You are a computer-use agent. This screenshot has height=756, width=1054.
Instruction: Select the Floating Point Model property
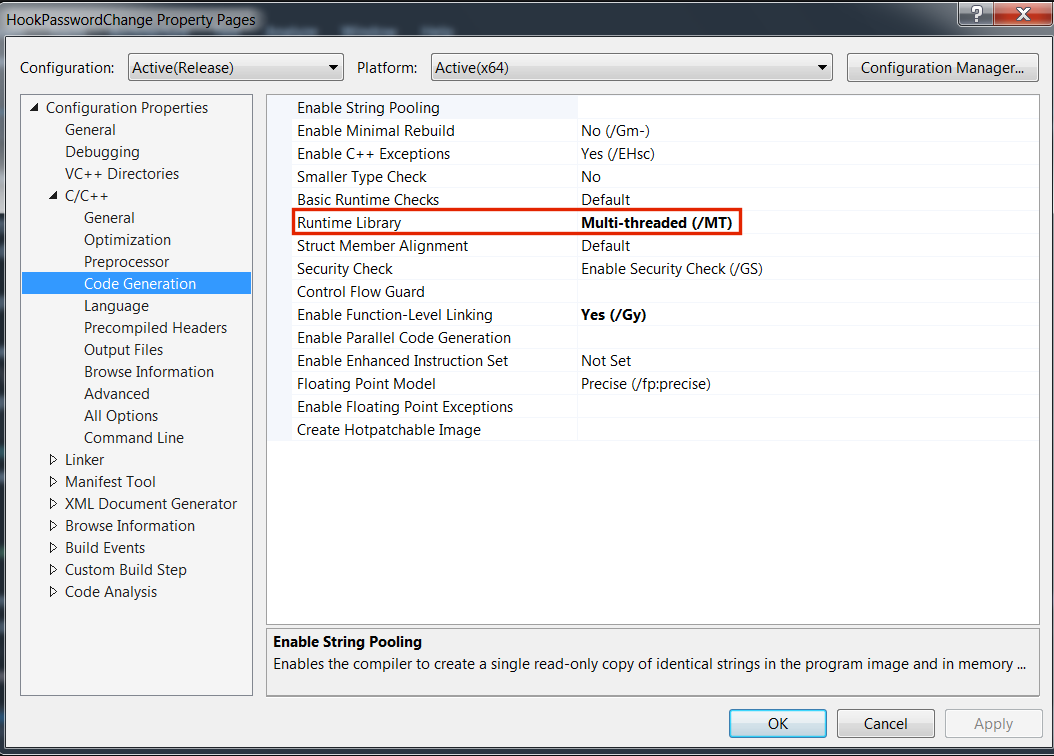368,384
